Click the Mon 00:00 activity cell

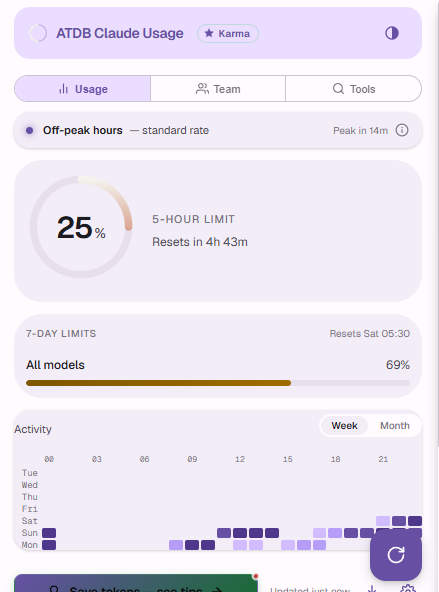tap(49, 545)
